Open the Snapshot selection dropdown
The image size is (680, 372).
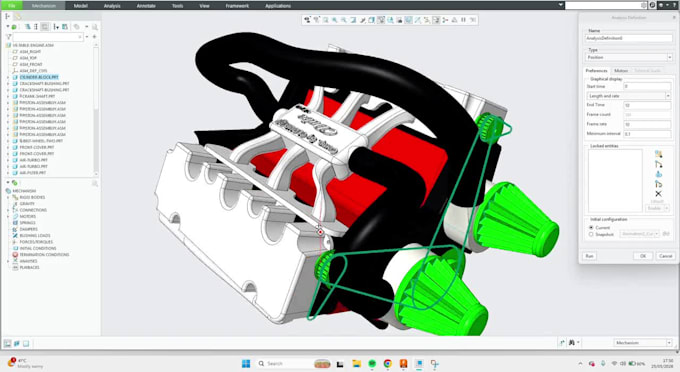(640, 234)
